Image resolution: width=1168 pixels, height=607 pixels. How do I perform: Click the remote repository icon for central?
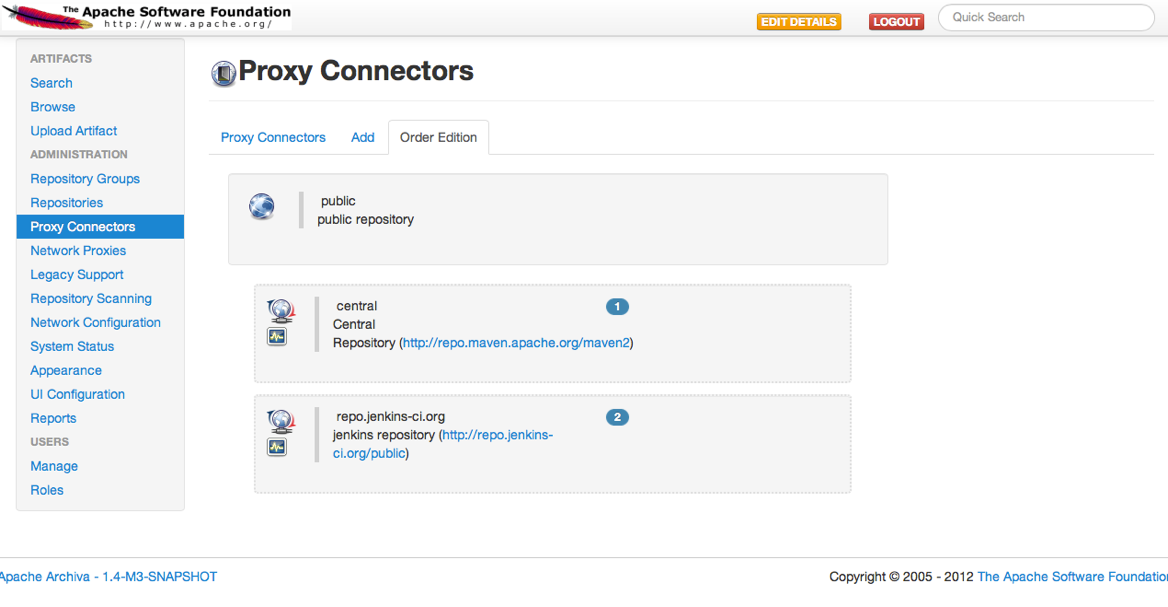click(x=280, y=311)
